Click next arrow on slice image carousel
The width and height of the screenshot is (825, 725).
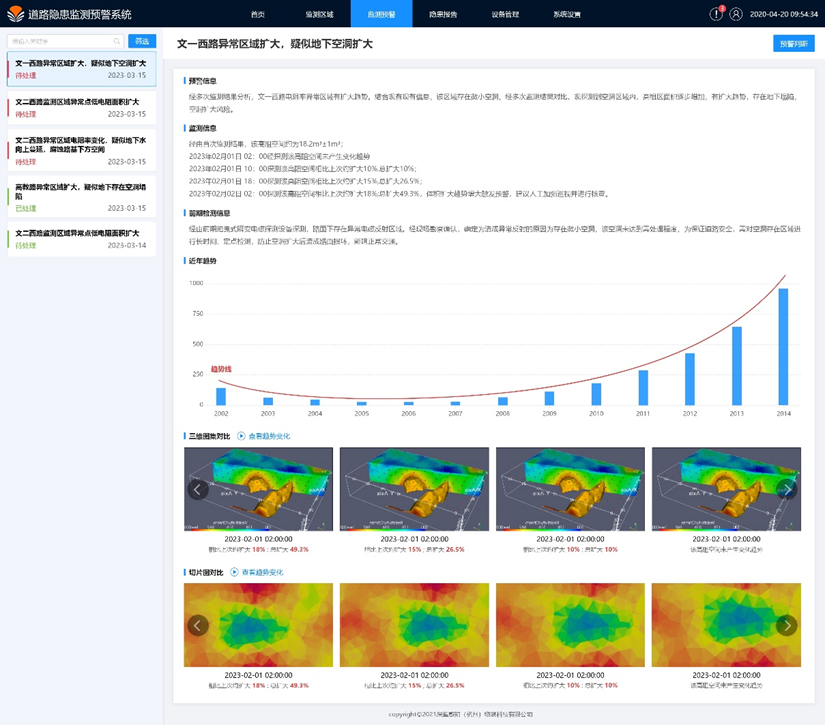pos(787,625)
